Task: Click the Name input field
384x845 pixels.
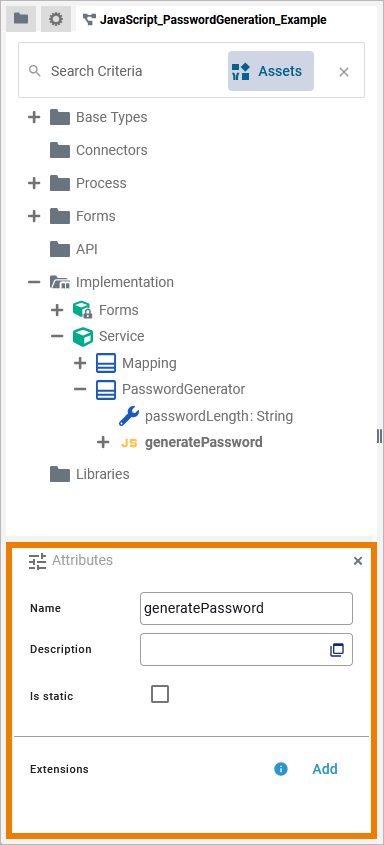Action: [x=246, y=608]
